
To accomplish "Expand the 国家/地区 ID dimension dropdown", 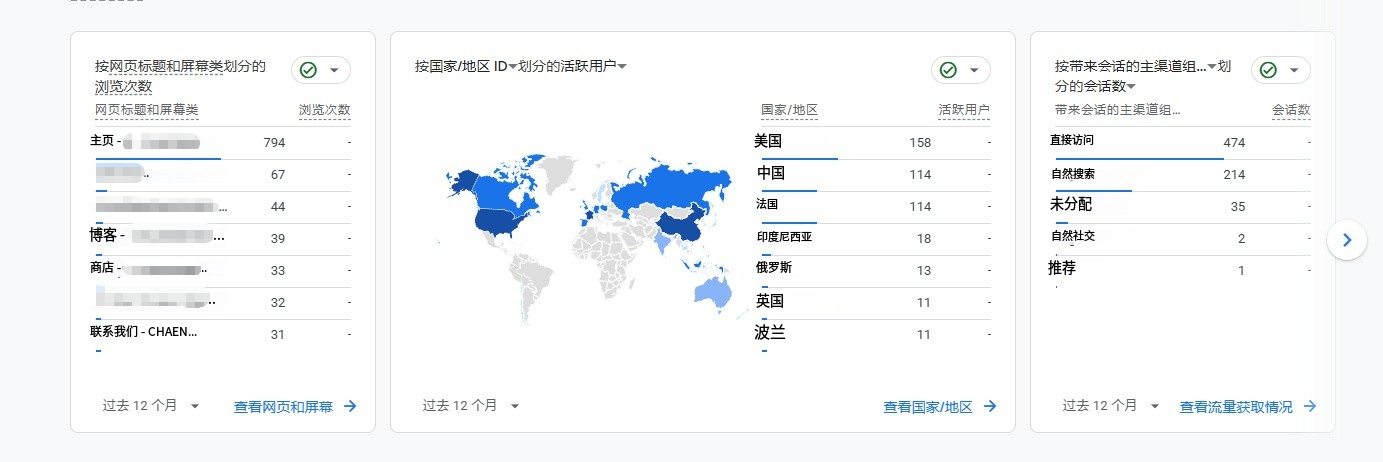I will (513, 67).
